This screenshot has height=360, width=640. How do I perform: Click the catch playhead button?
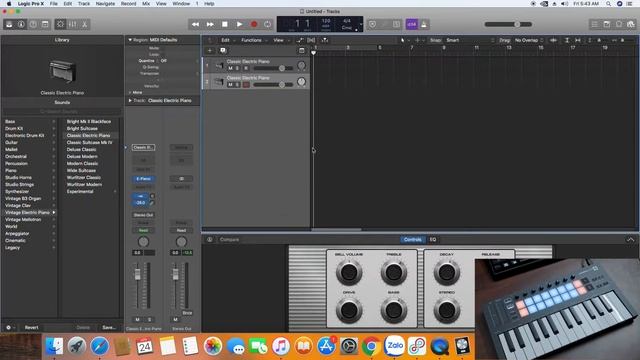(x=324, y=40)
